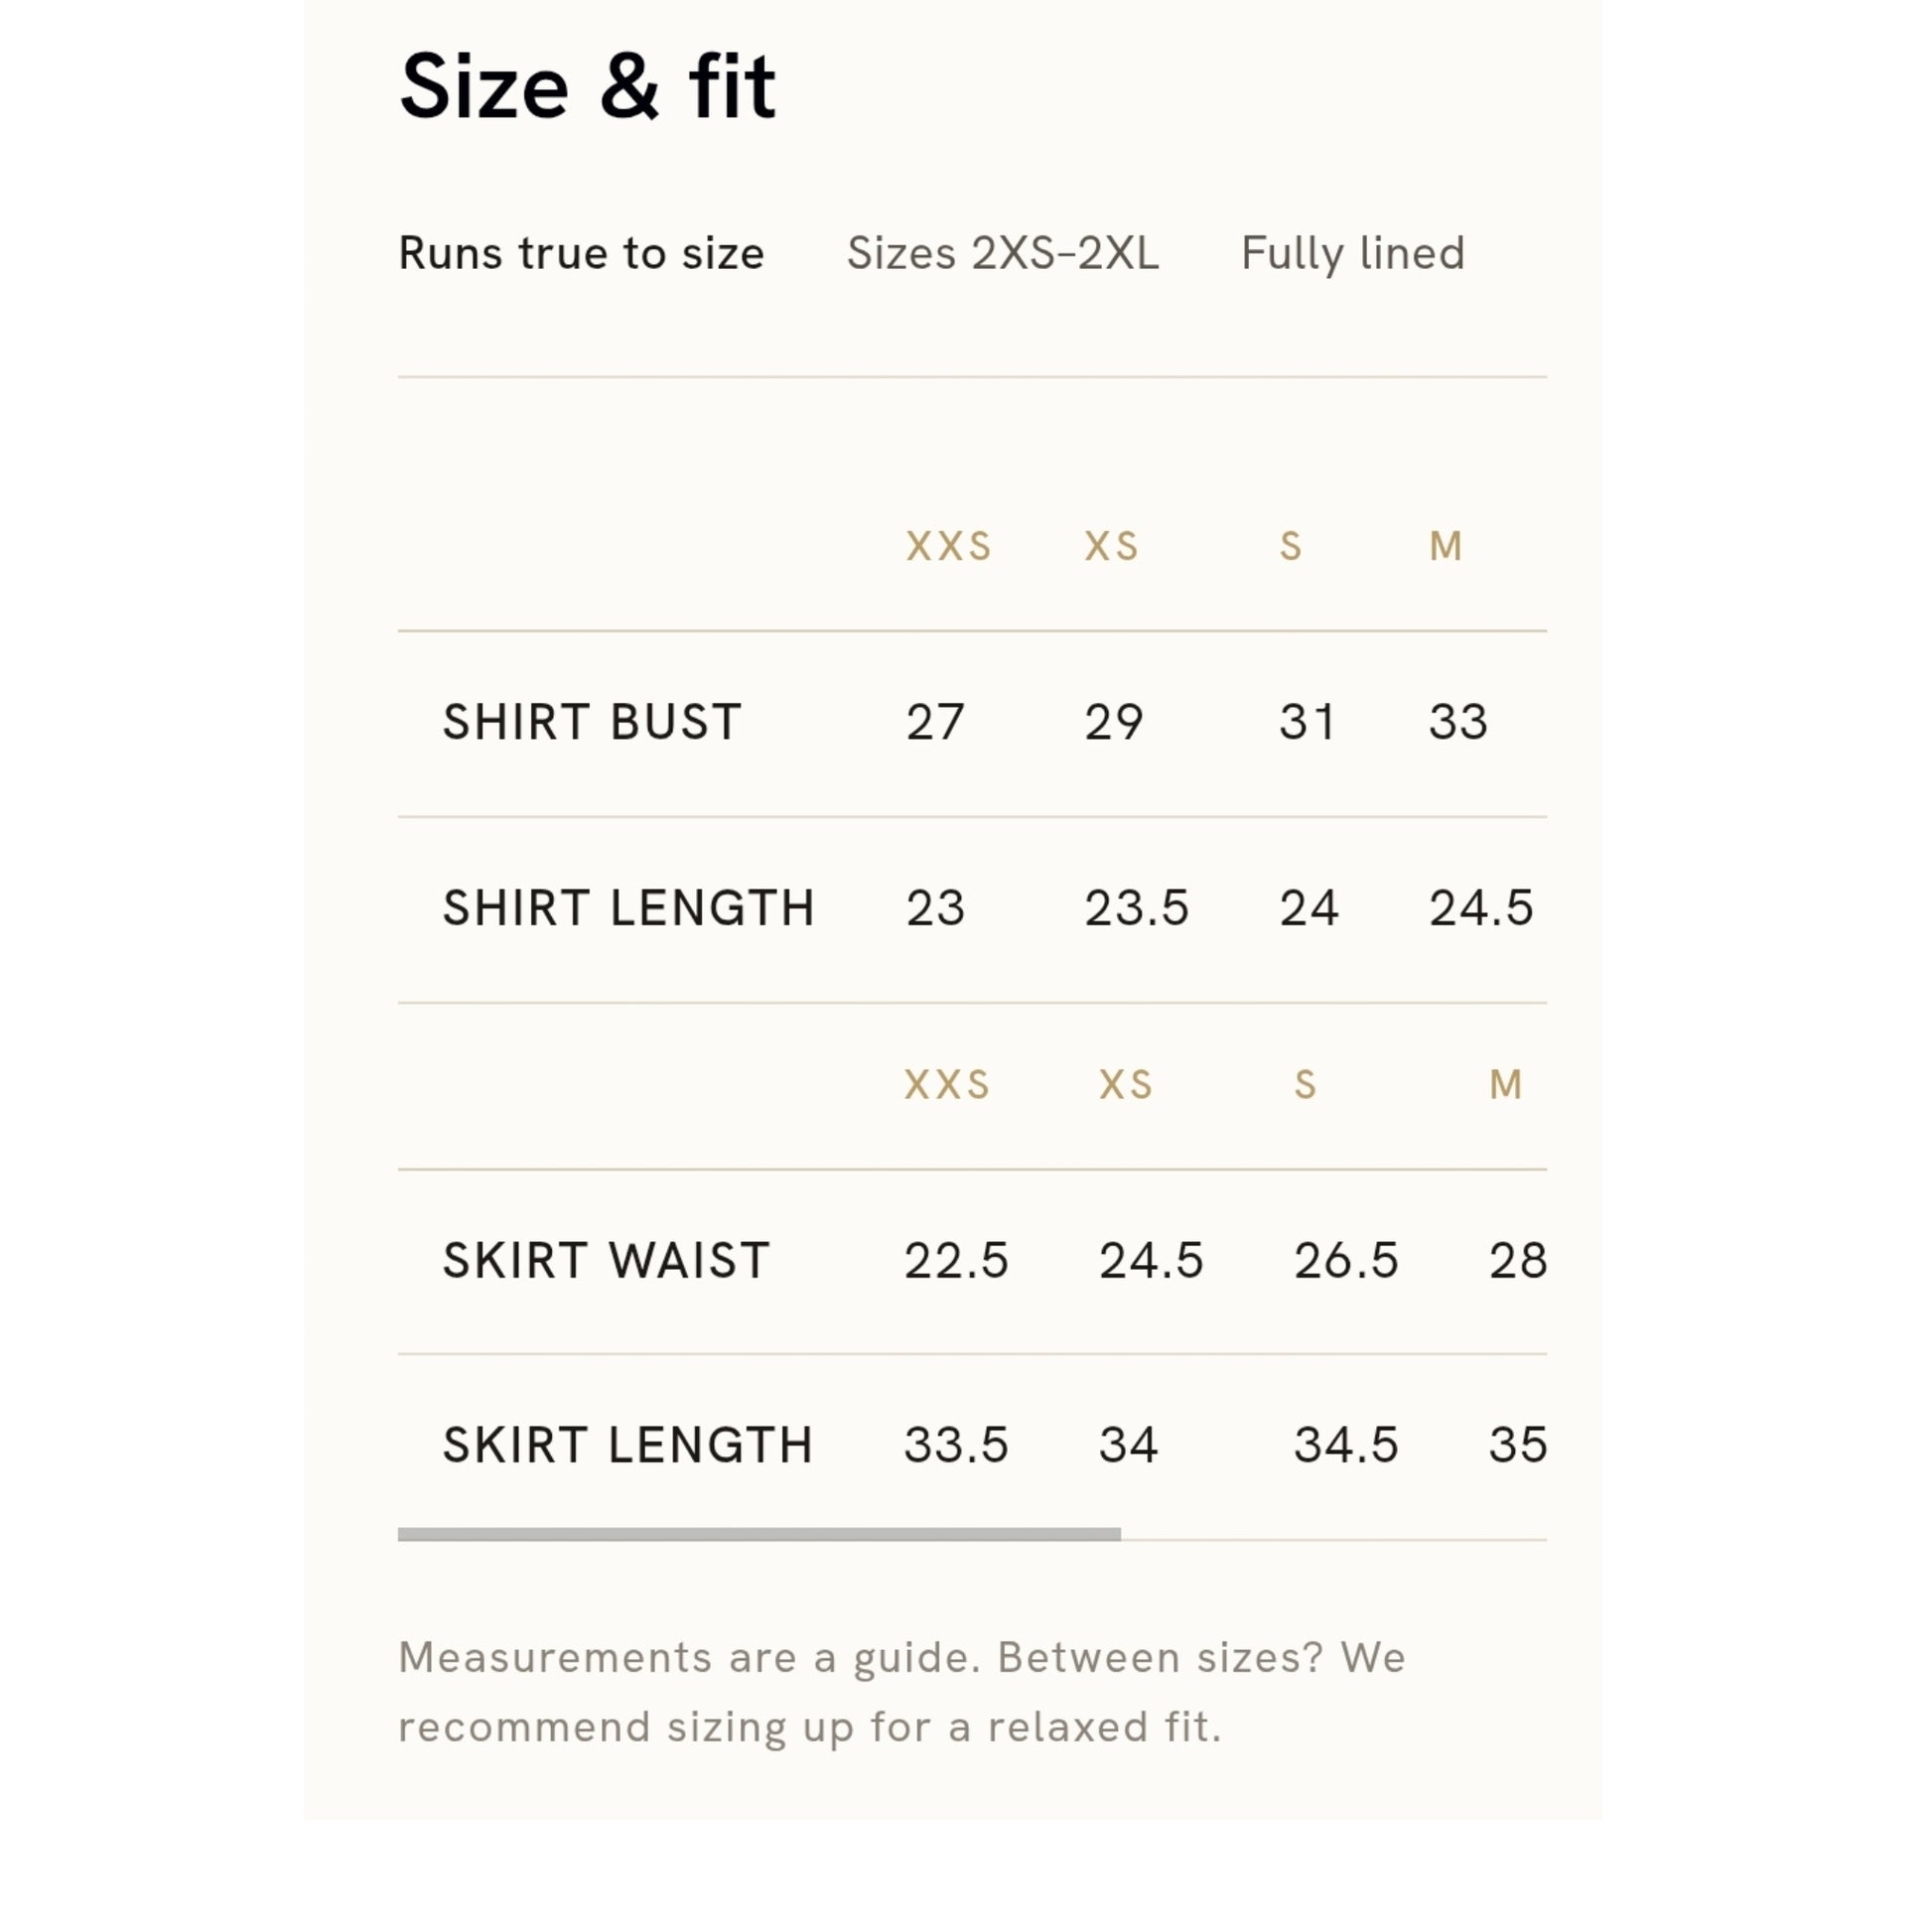Click skirt length value 33.5
This screenshot has height=1932, width=1932.
[x=956, y=1445]
